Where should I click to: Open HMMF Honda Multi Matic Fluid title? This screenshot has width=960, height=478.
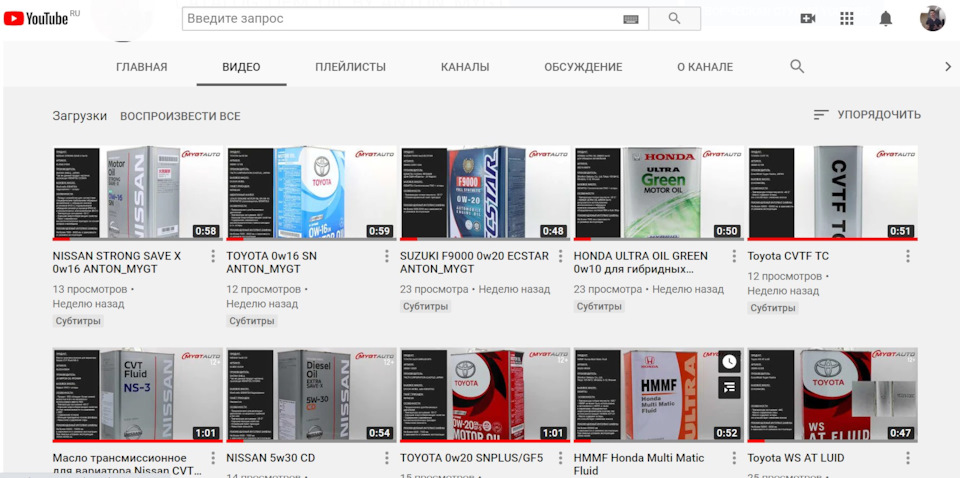coord(639,464)
